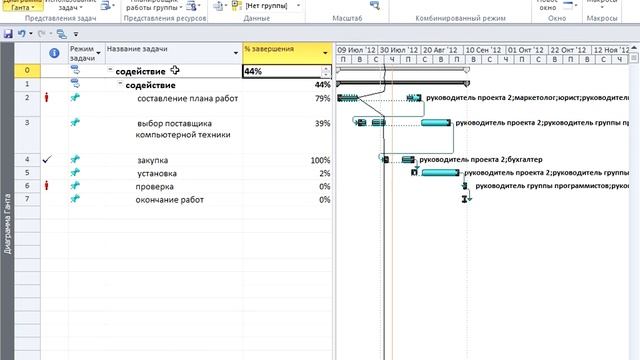Viewport: 640px width, 360px height.
Task: Click the 100% completion cell
Action: pos(287,160)
